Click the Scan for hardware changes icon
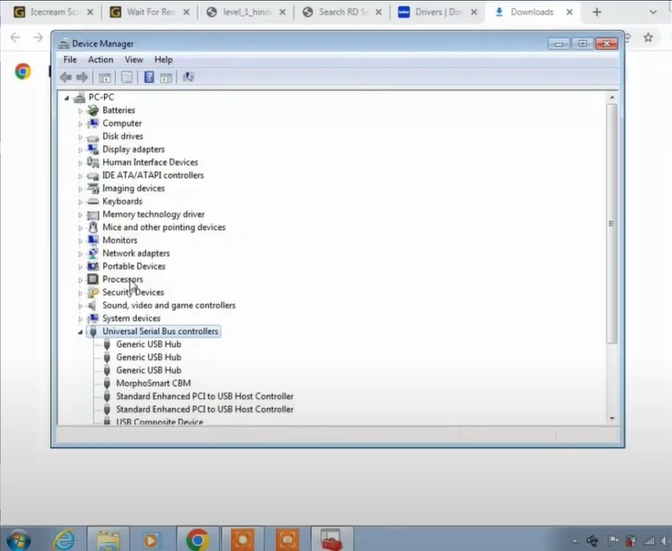The height and width of the screenshot is (551, 672). (x=188, y=77)
